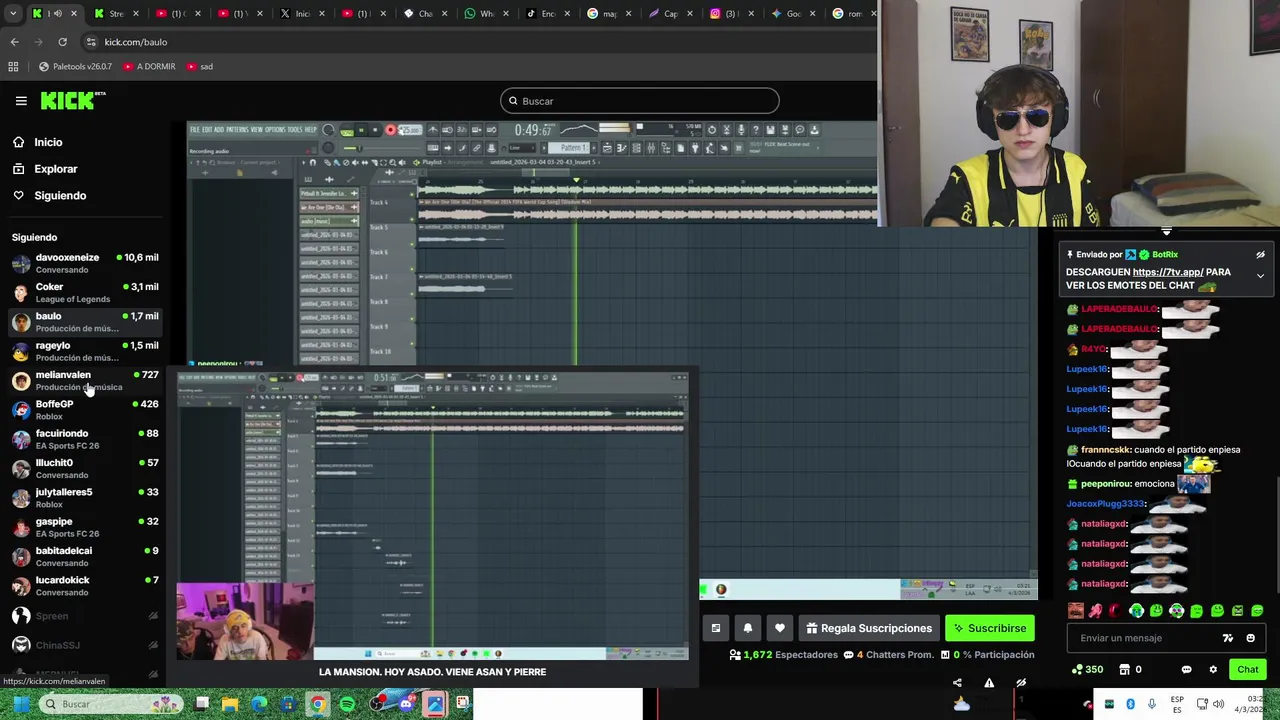This screenshot has height=720, width=1280.
Task: Open the Paletools v26.0.7 bookmark
Action: [x=75, y=66]
